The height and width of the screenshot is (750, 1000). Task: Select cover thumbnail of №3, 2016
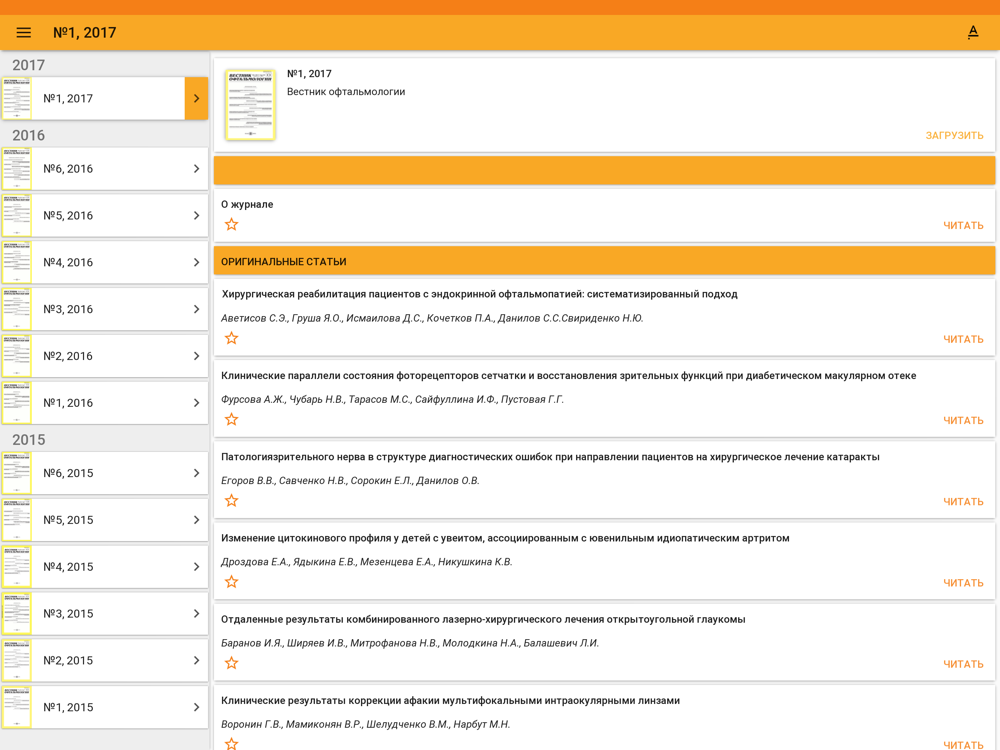[x=17, y=309]
